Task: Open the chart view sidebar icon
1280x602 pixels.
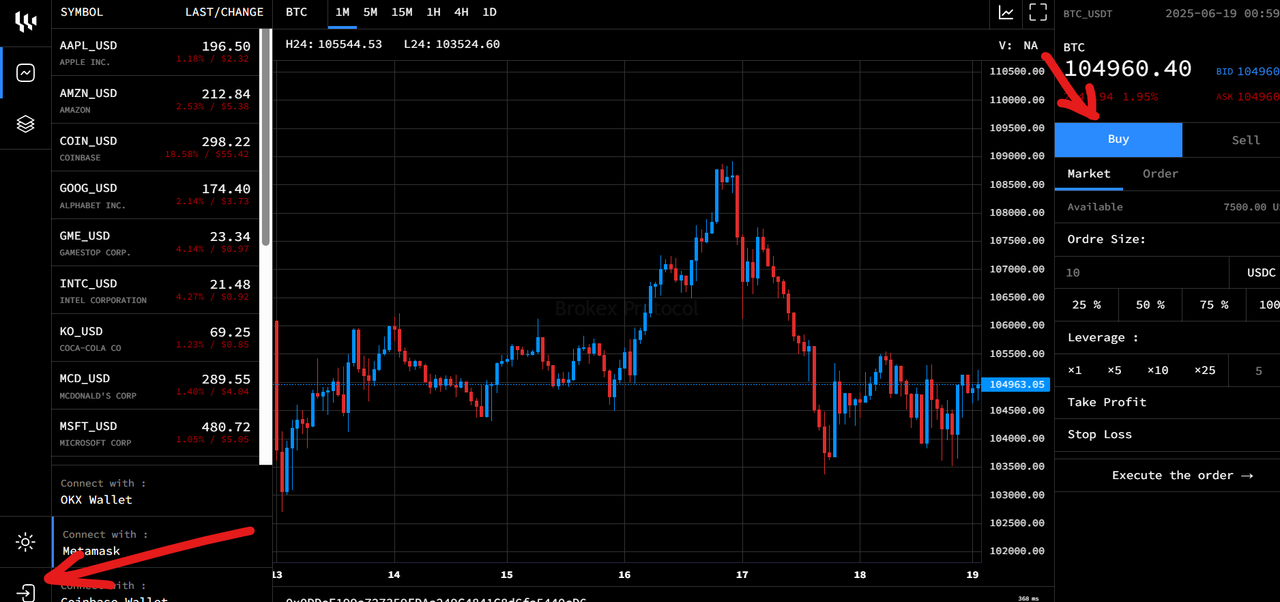Action: [x=26, y=73]
